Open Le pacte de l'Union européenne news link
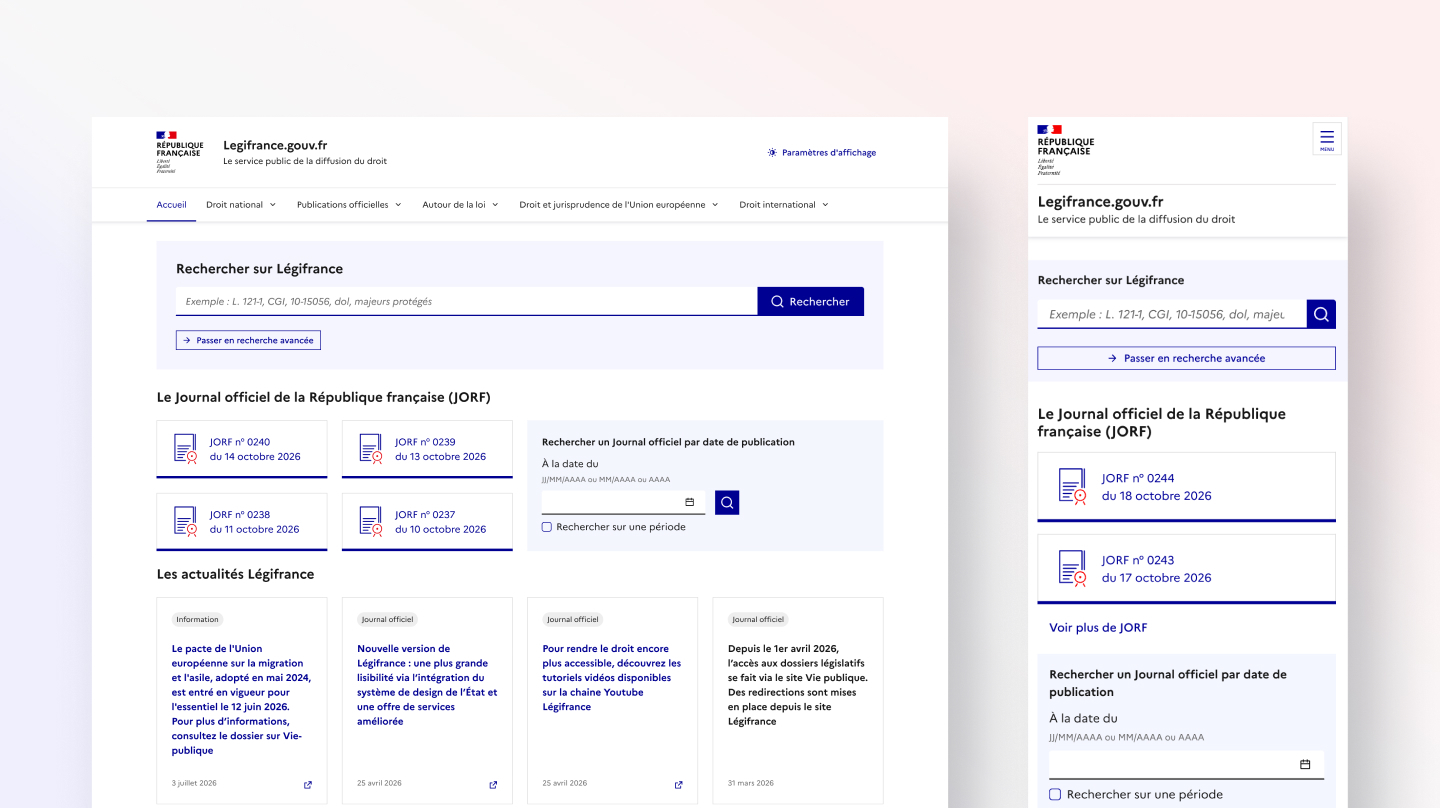The height and width of the screenshot is (808, 1440). (x=241, y=699)
